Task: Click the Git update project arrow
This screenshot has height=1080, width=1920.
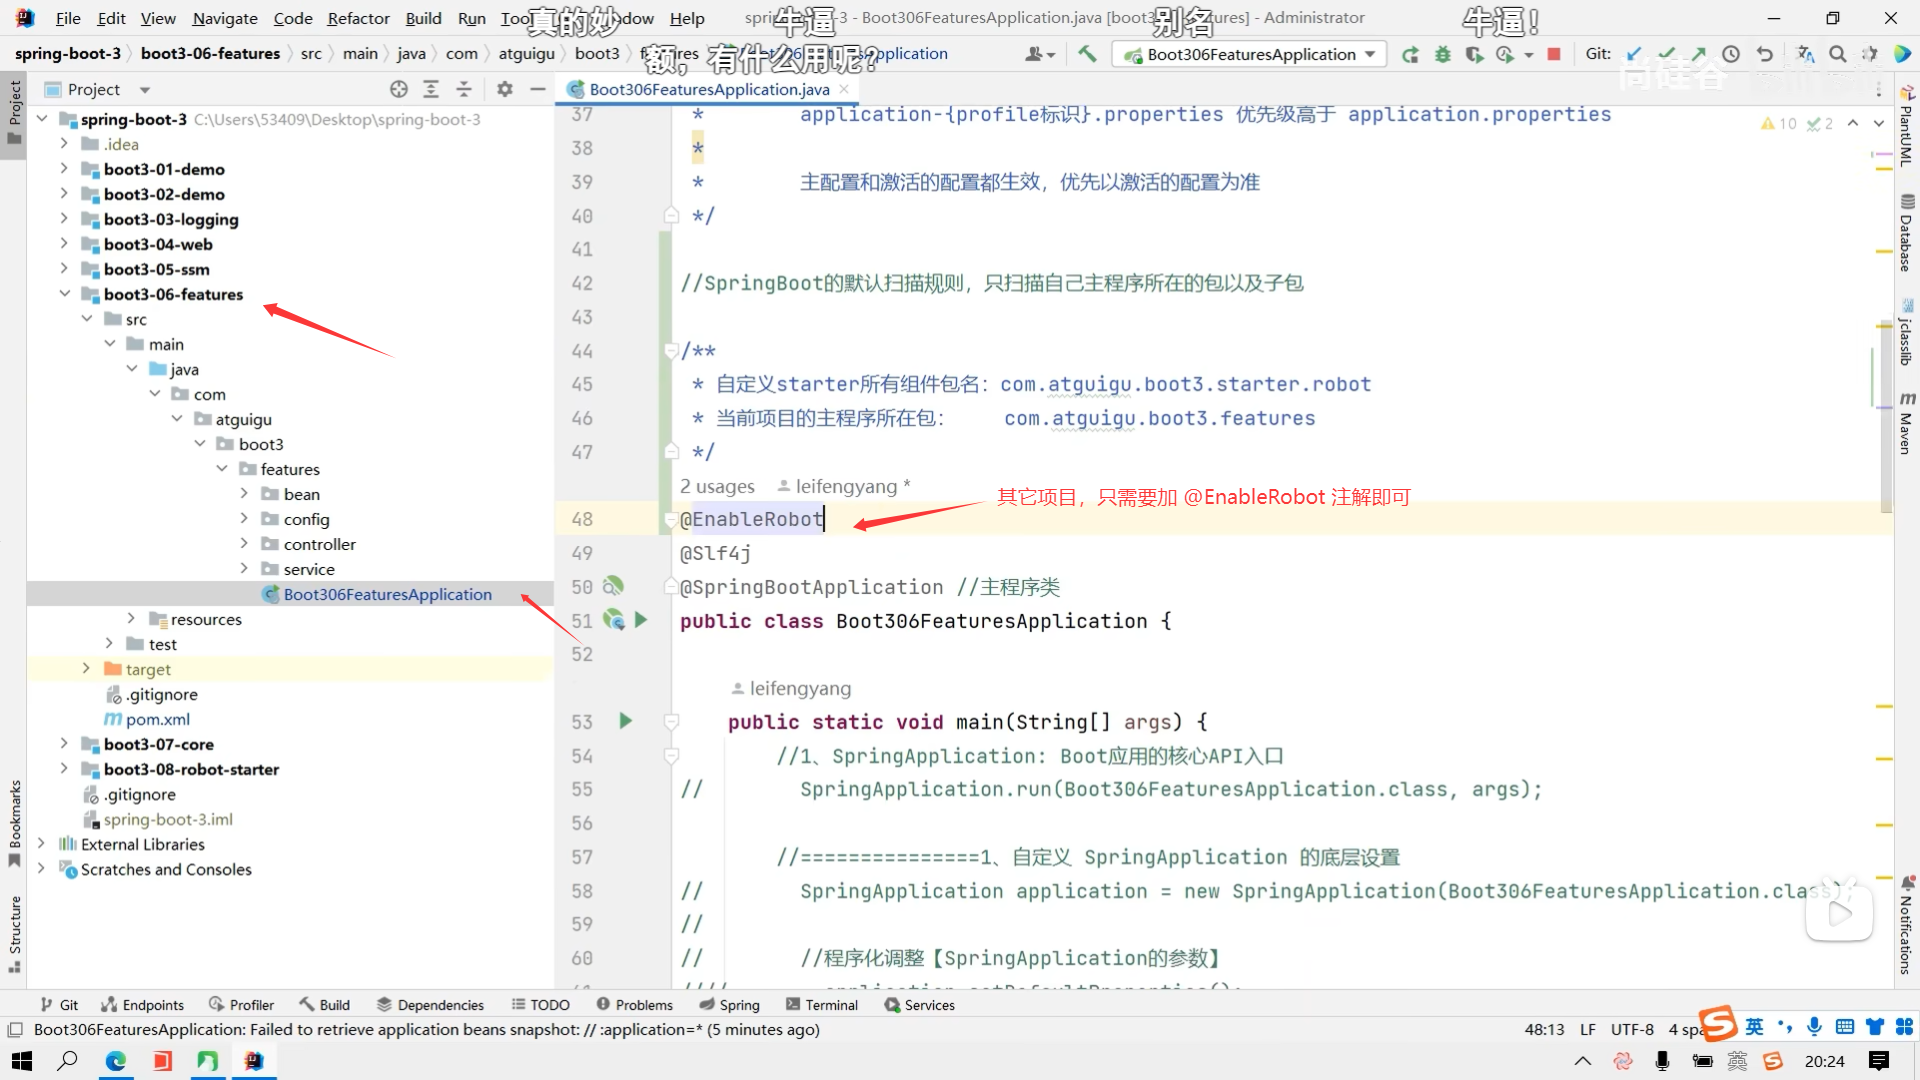Action: click(1633, 54)
